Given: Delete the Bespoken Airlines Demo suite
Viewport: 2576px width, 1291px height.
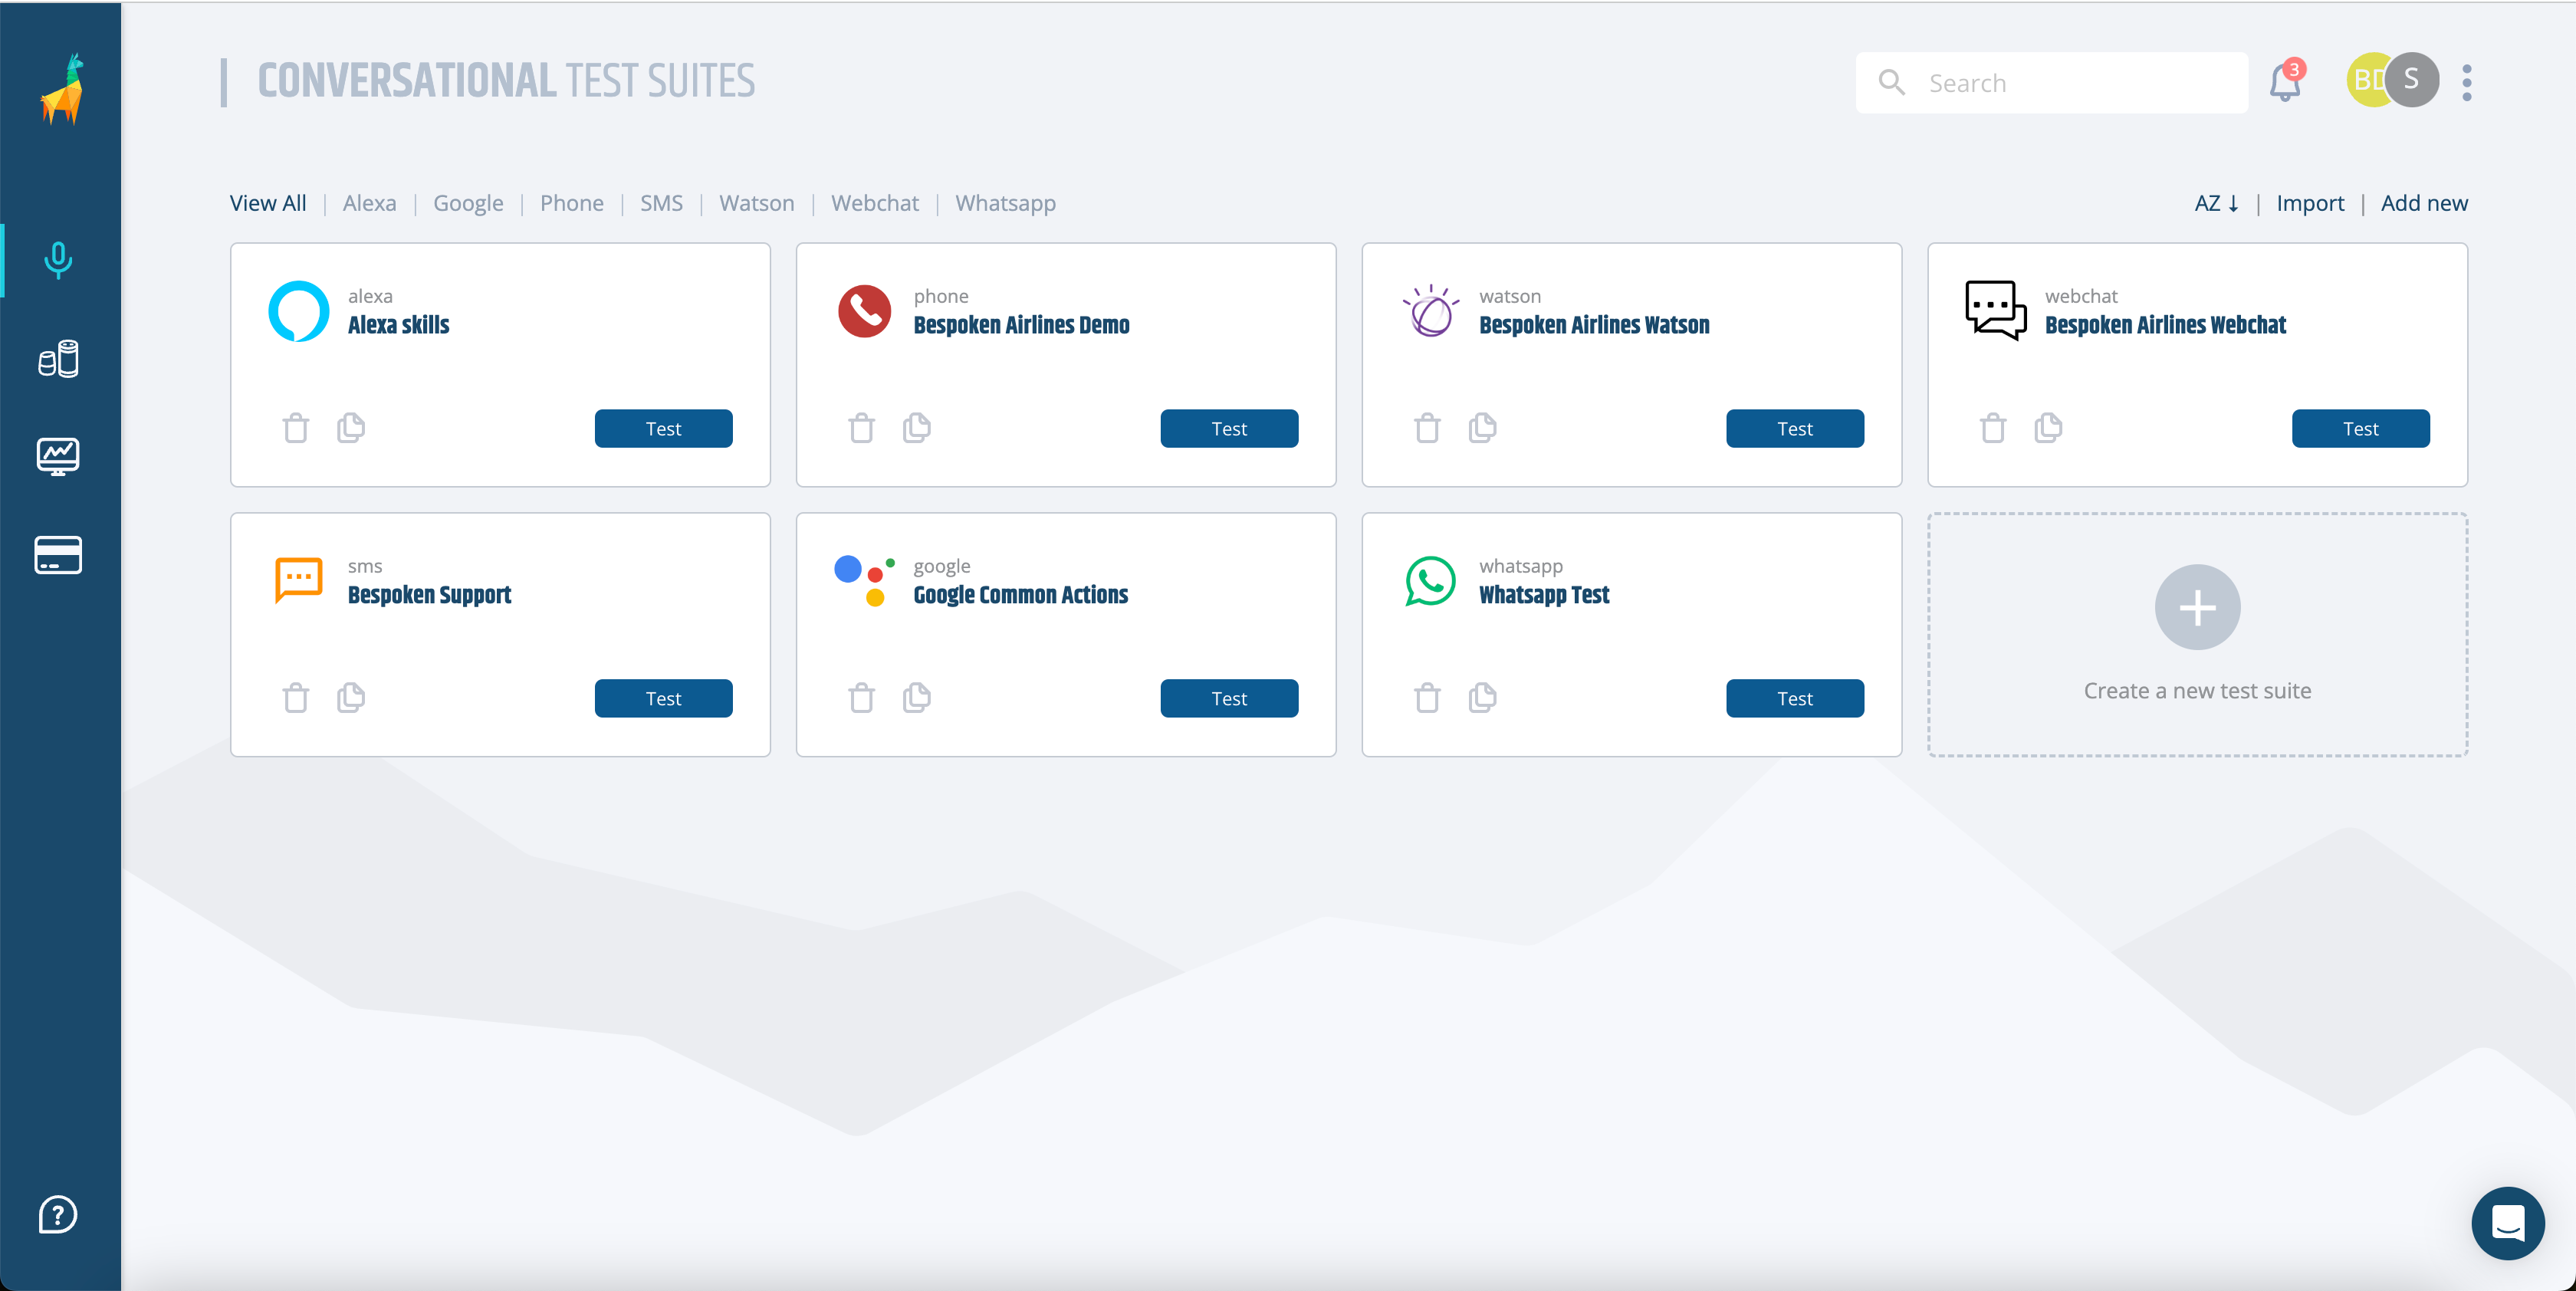Looking at the screenshot, I should [862, 428].
